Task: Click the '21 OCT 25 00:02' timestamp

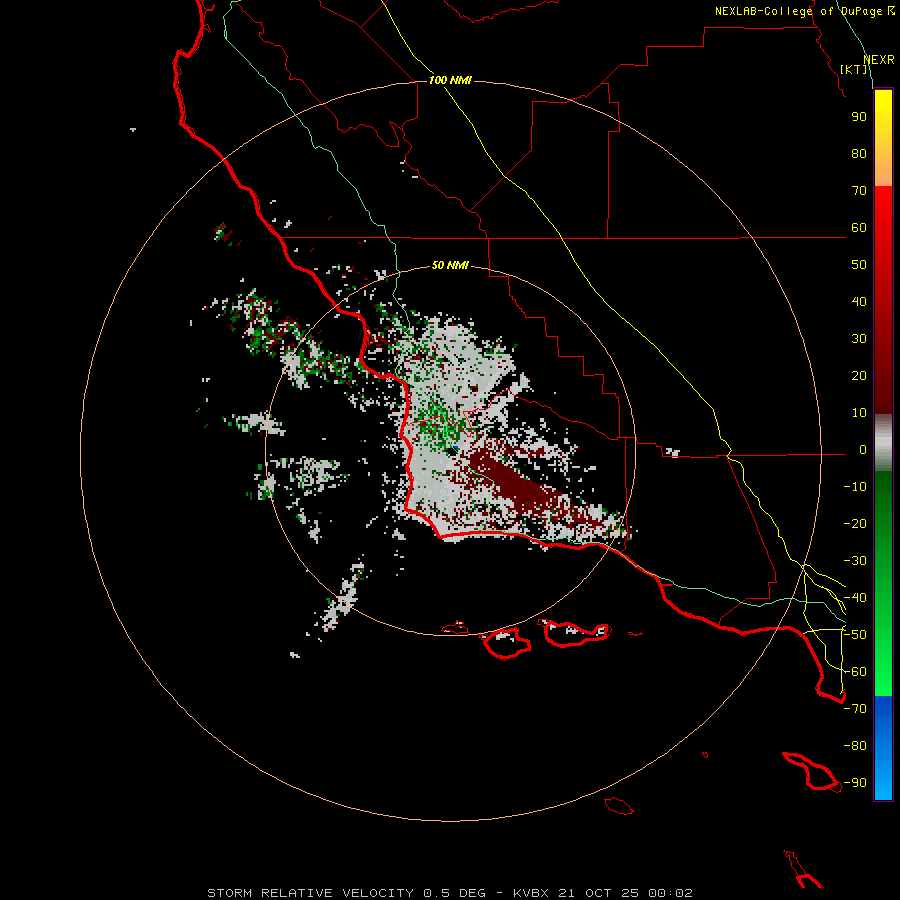Action: point(625,893)
